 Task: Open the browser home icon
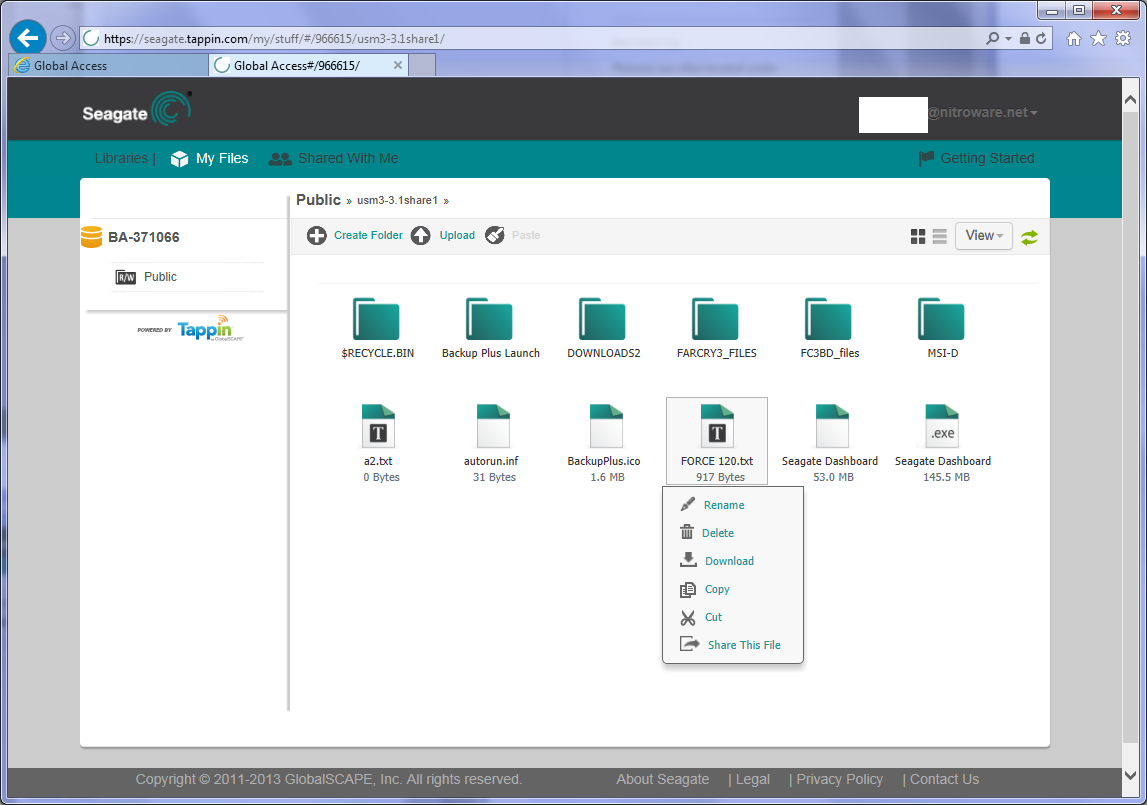(x=1073, y=39)
